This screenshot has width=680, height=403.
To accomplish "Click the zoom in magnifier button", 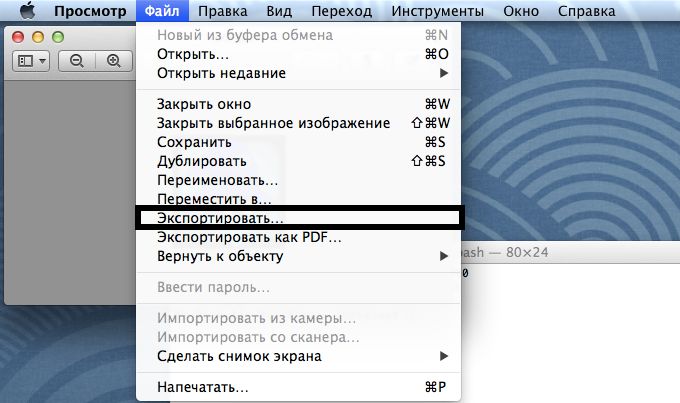I will (113, 61).
